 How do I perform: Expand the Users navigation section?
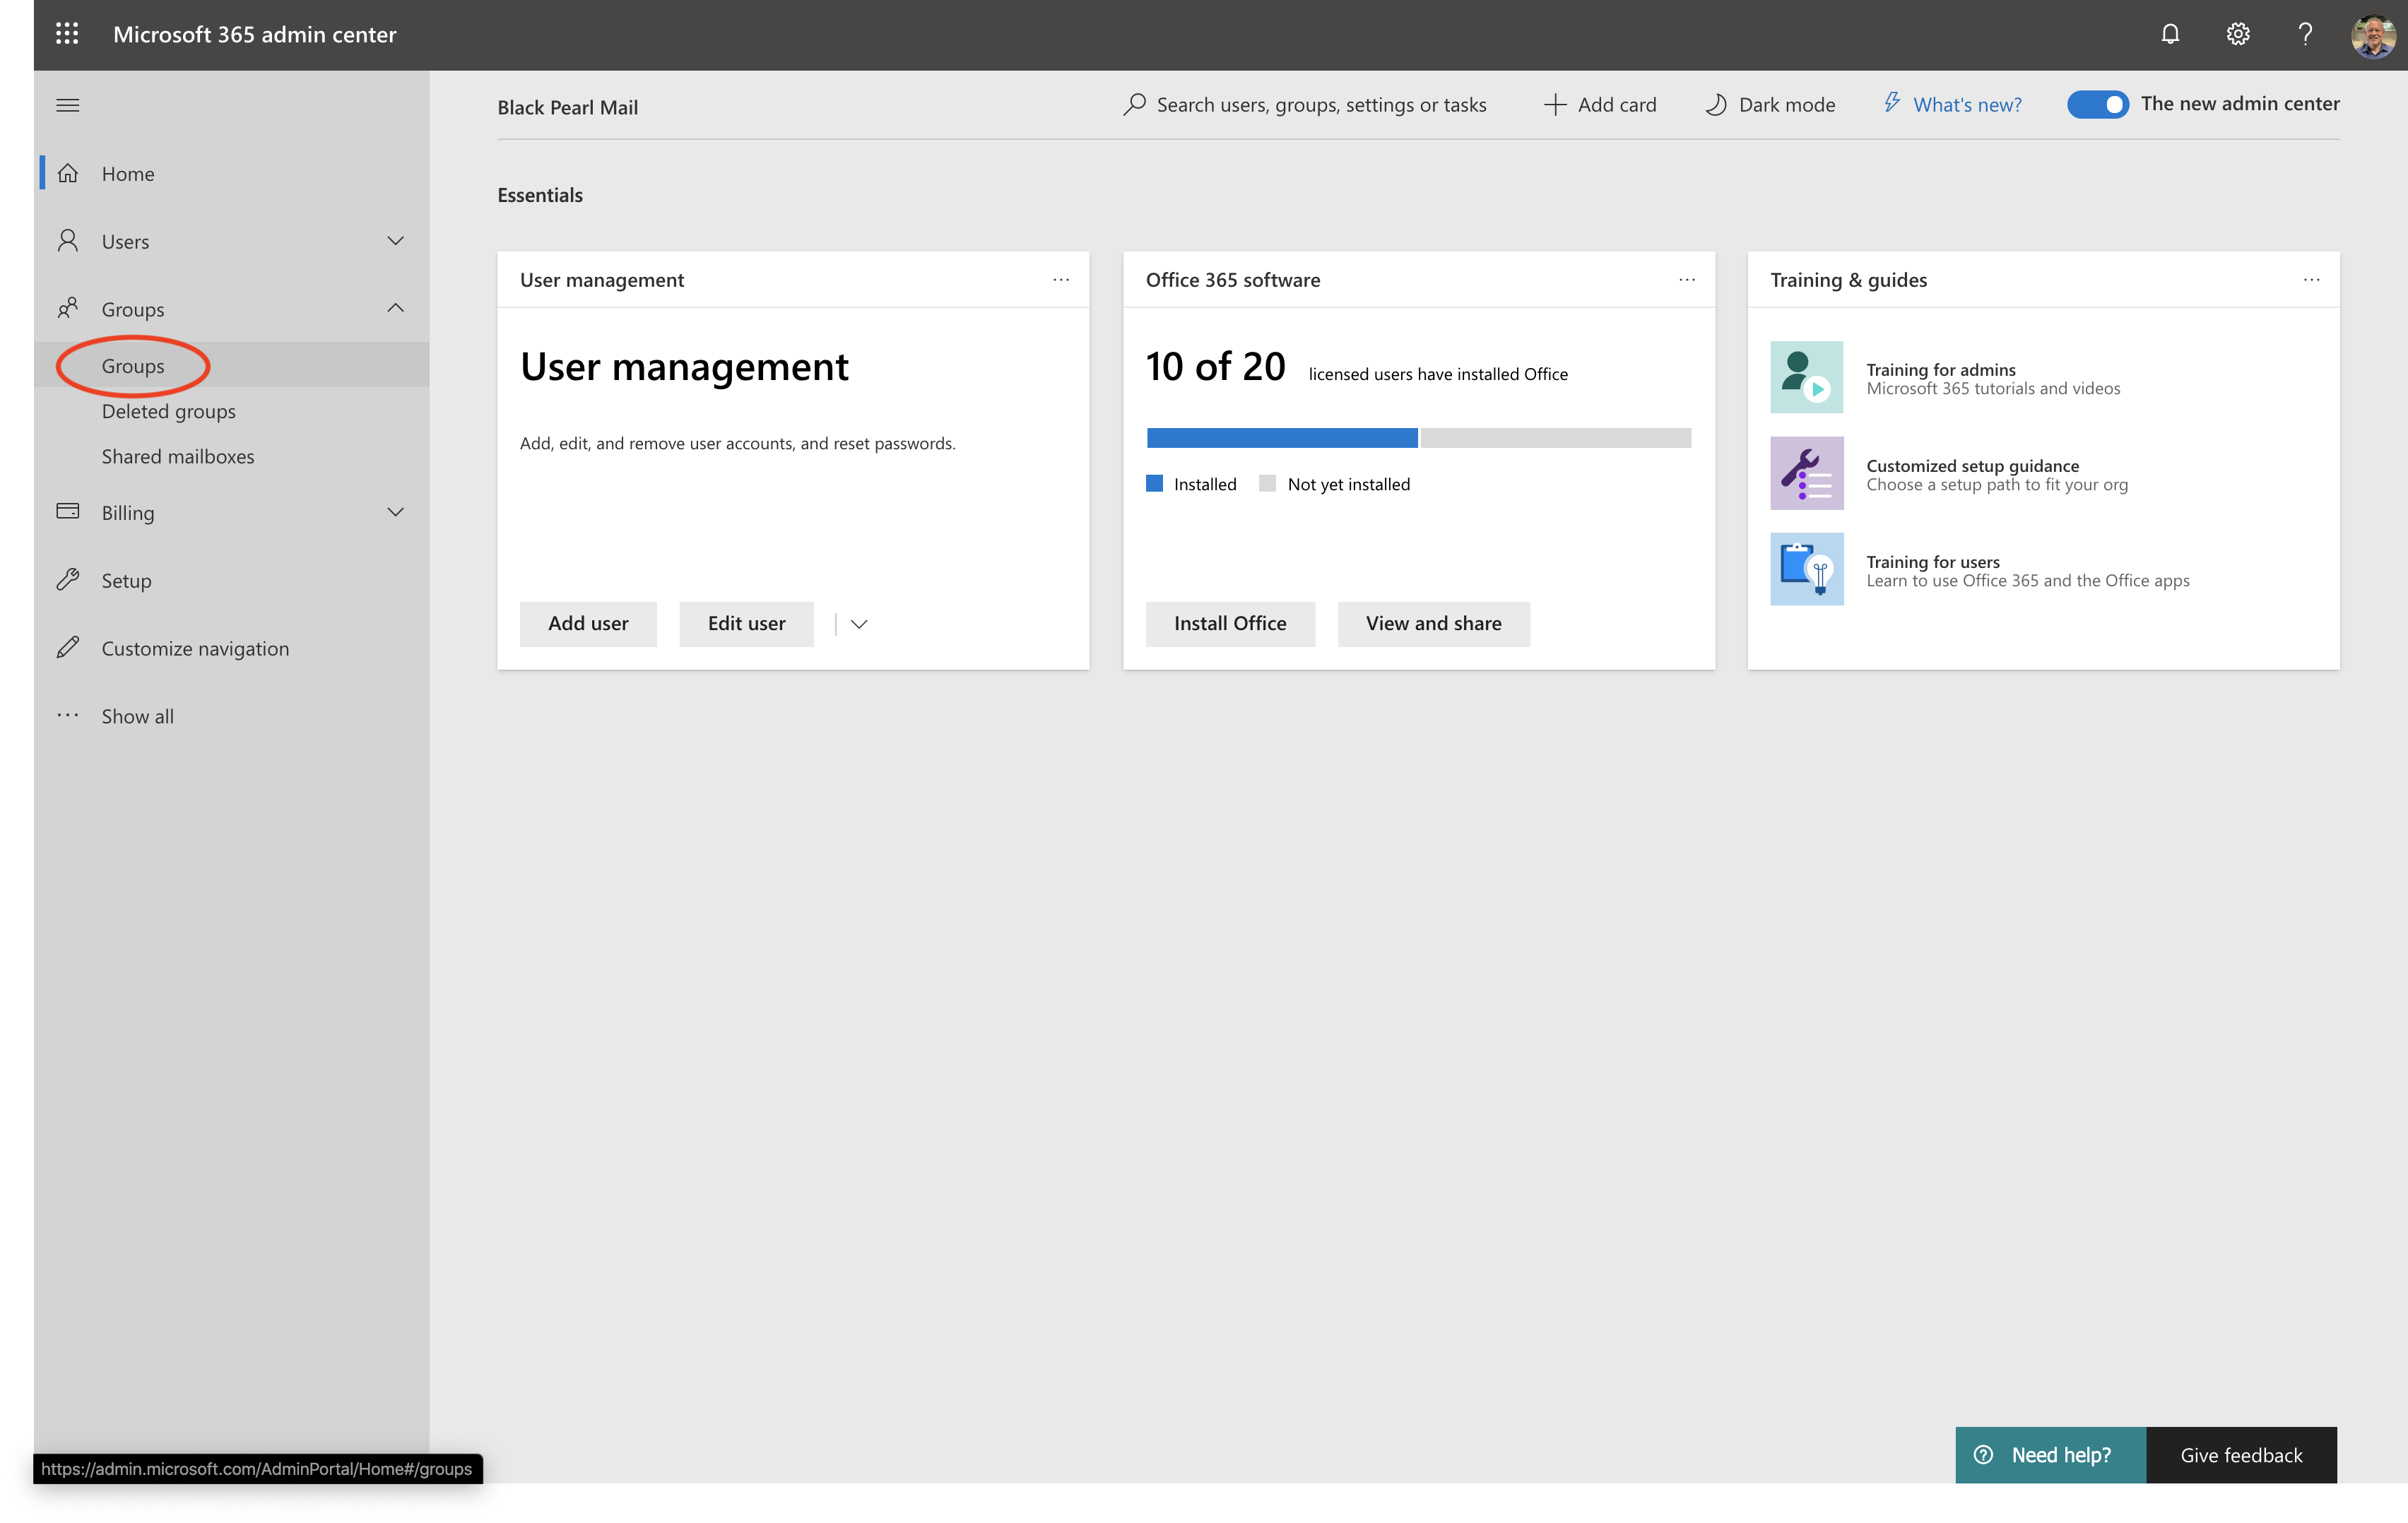point(395,241)
